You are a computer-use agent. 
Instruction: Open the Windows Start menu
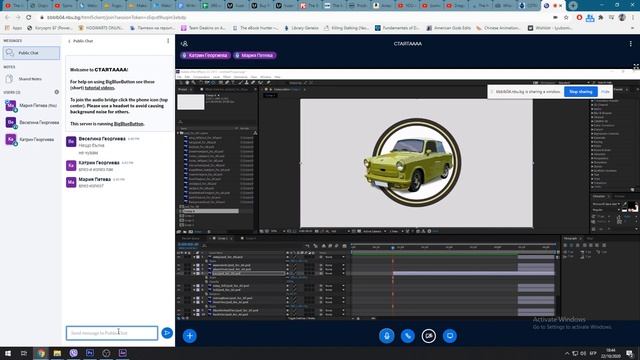pos(8,353)
